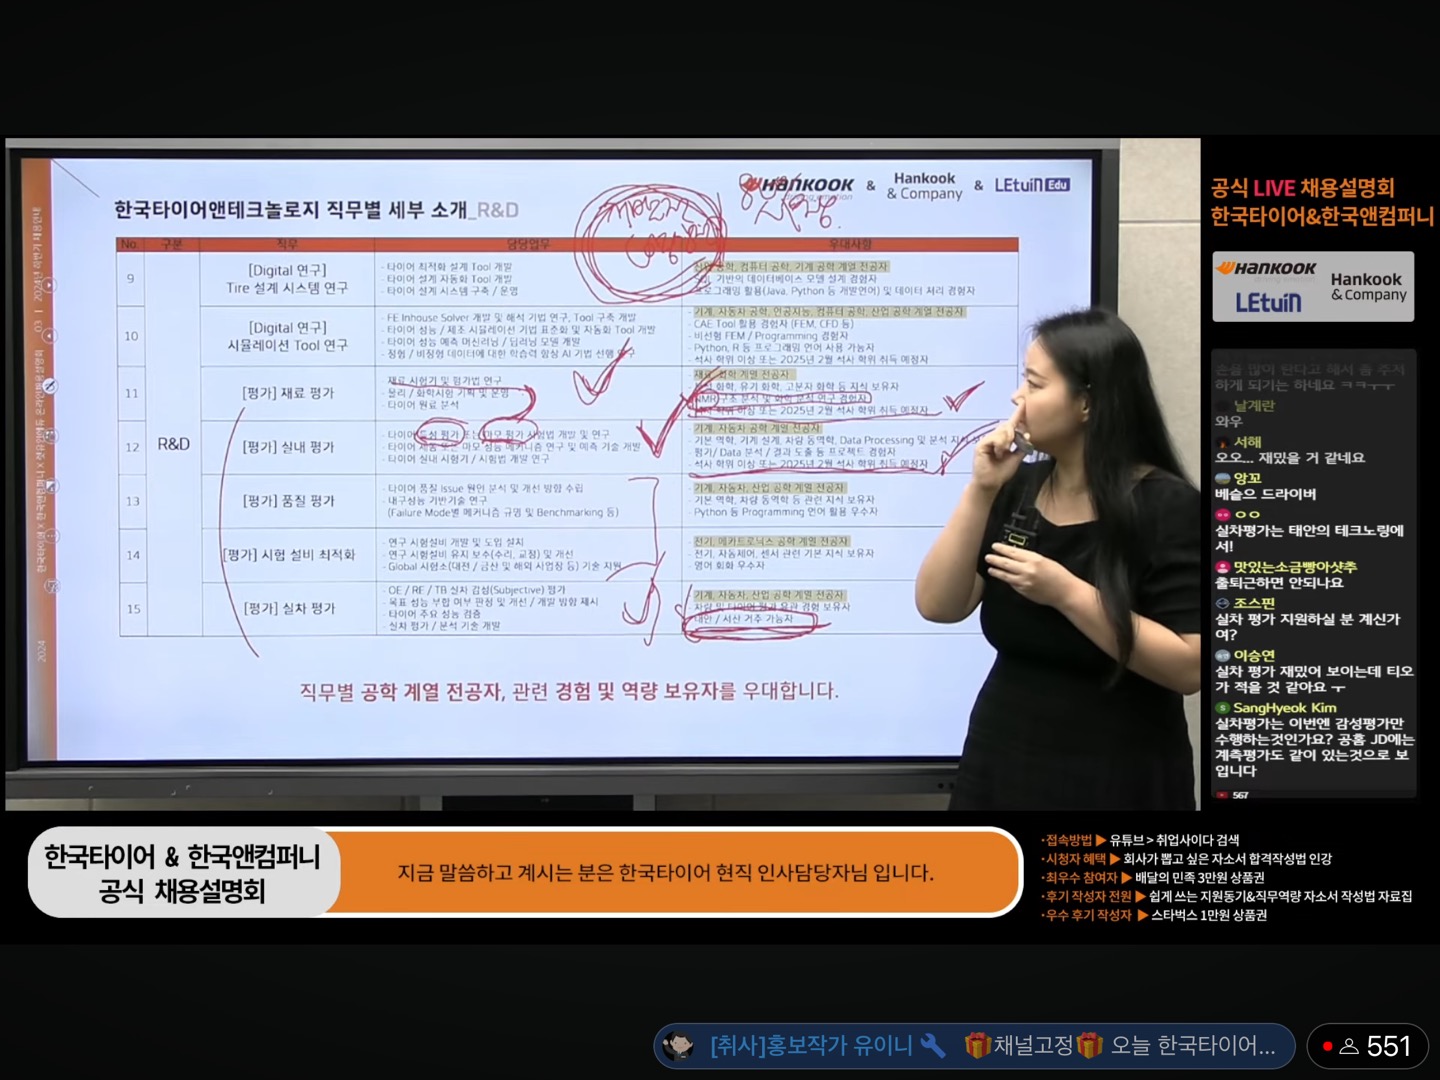Click the Hankook logo on the sidebar card
The width and height of the screenshot is (1440, 1080).
click(1265, 269)
